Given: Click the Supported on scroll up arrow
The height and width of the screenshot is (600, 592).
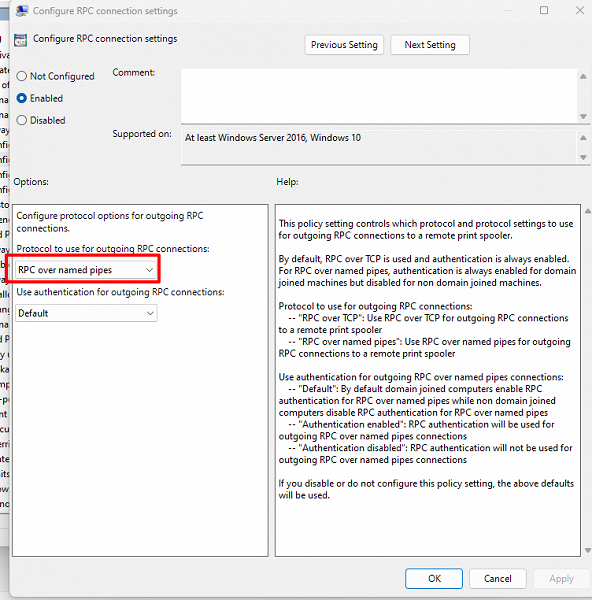Looking at the screenshot, I should click(x=583, y=138).
